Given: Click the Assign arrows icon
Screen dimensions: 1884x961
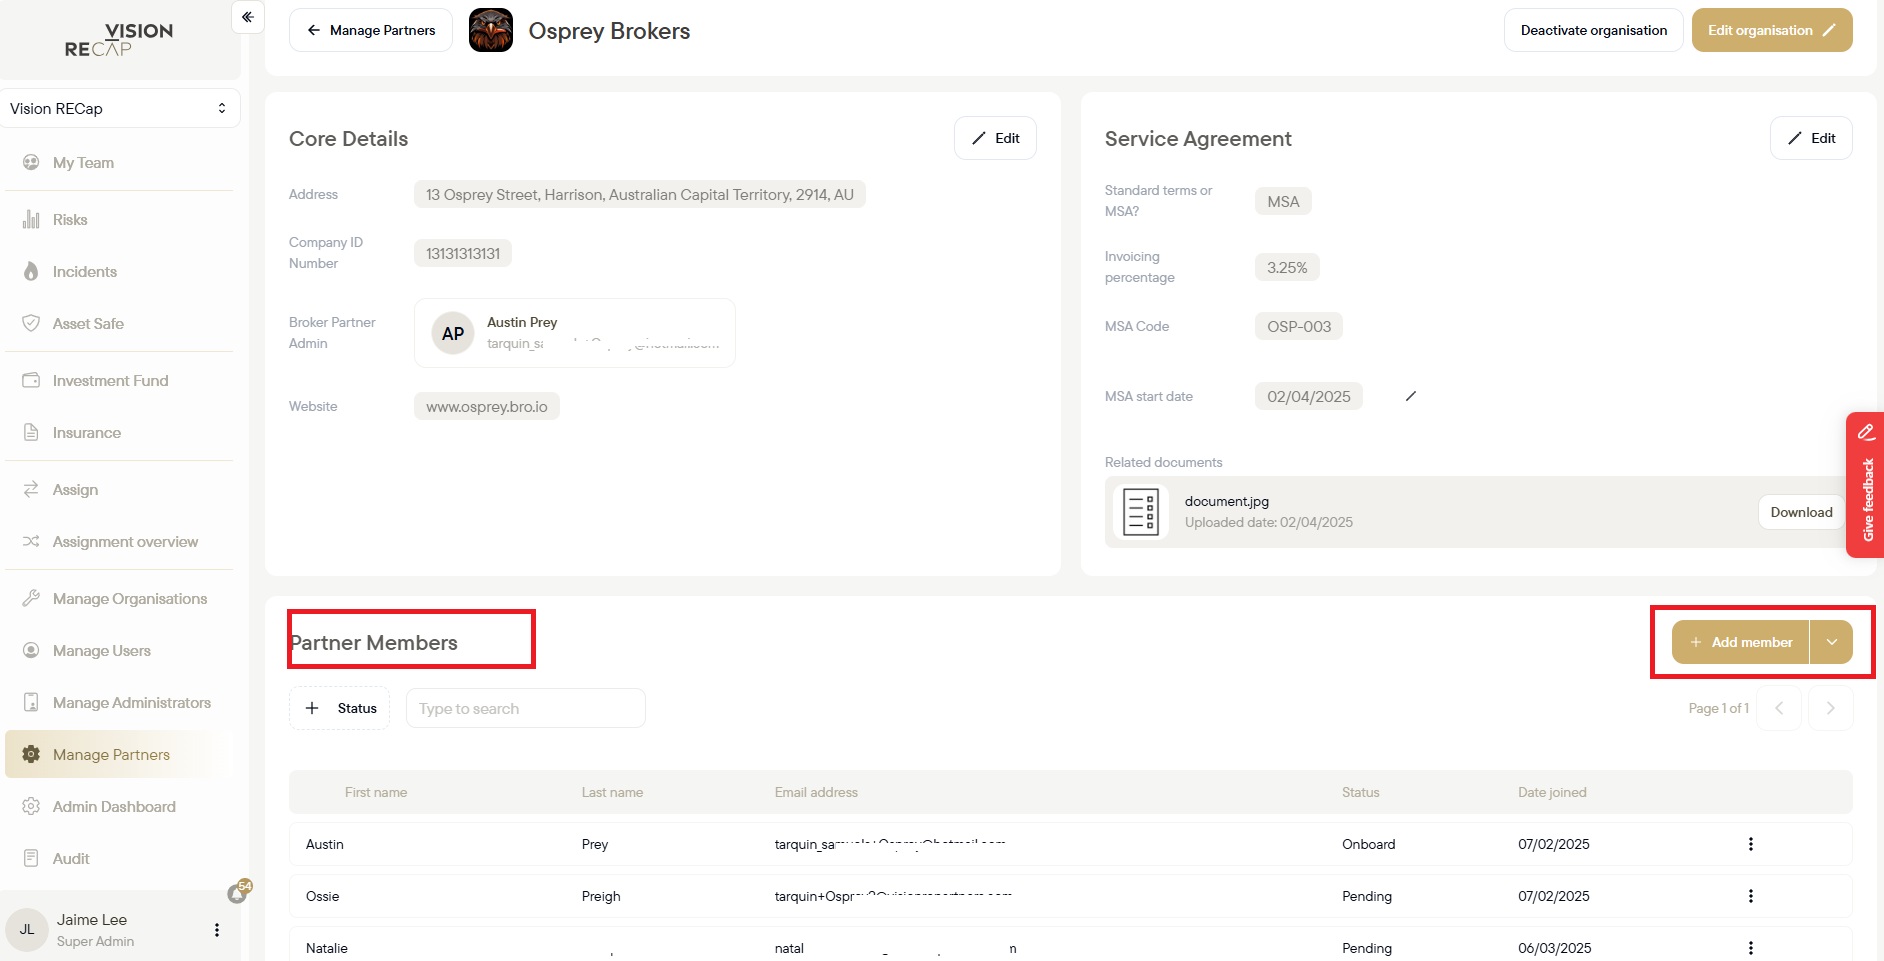Looking at the screenshot, I should [x=31, y=489].
